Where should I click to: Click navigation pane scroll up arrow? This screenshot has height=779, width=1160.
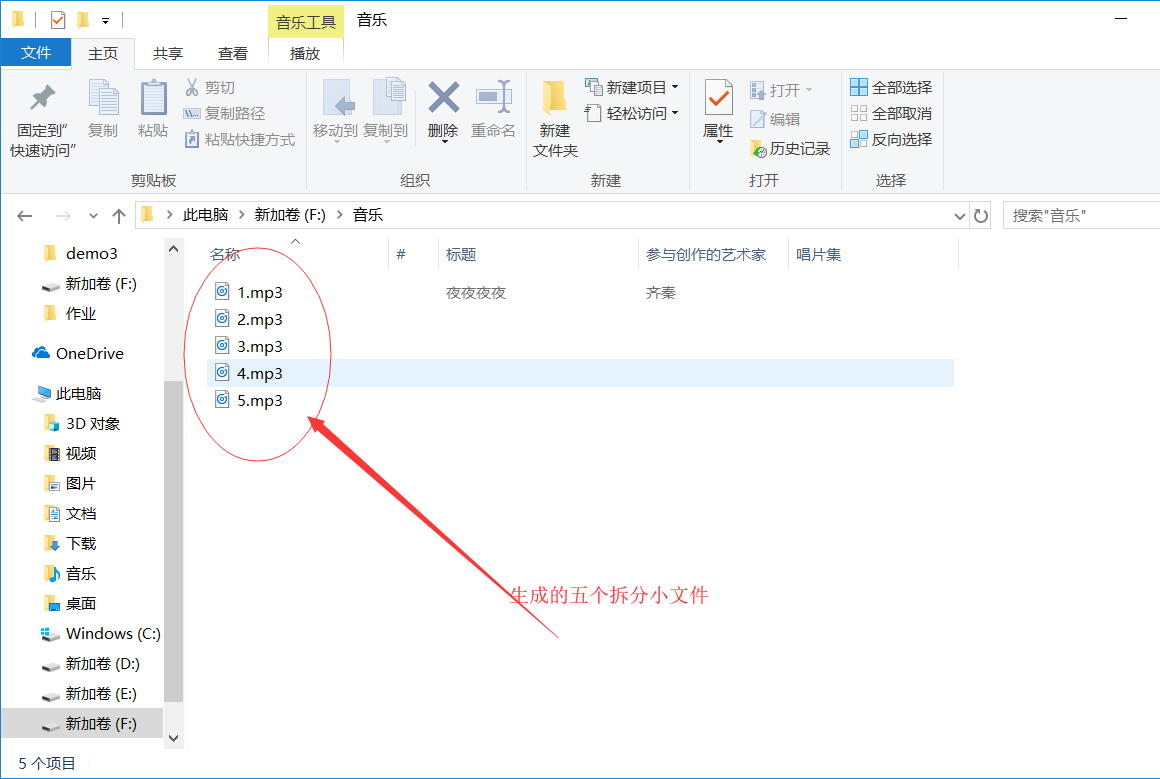pyautogui.click(x=173, y=249)
